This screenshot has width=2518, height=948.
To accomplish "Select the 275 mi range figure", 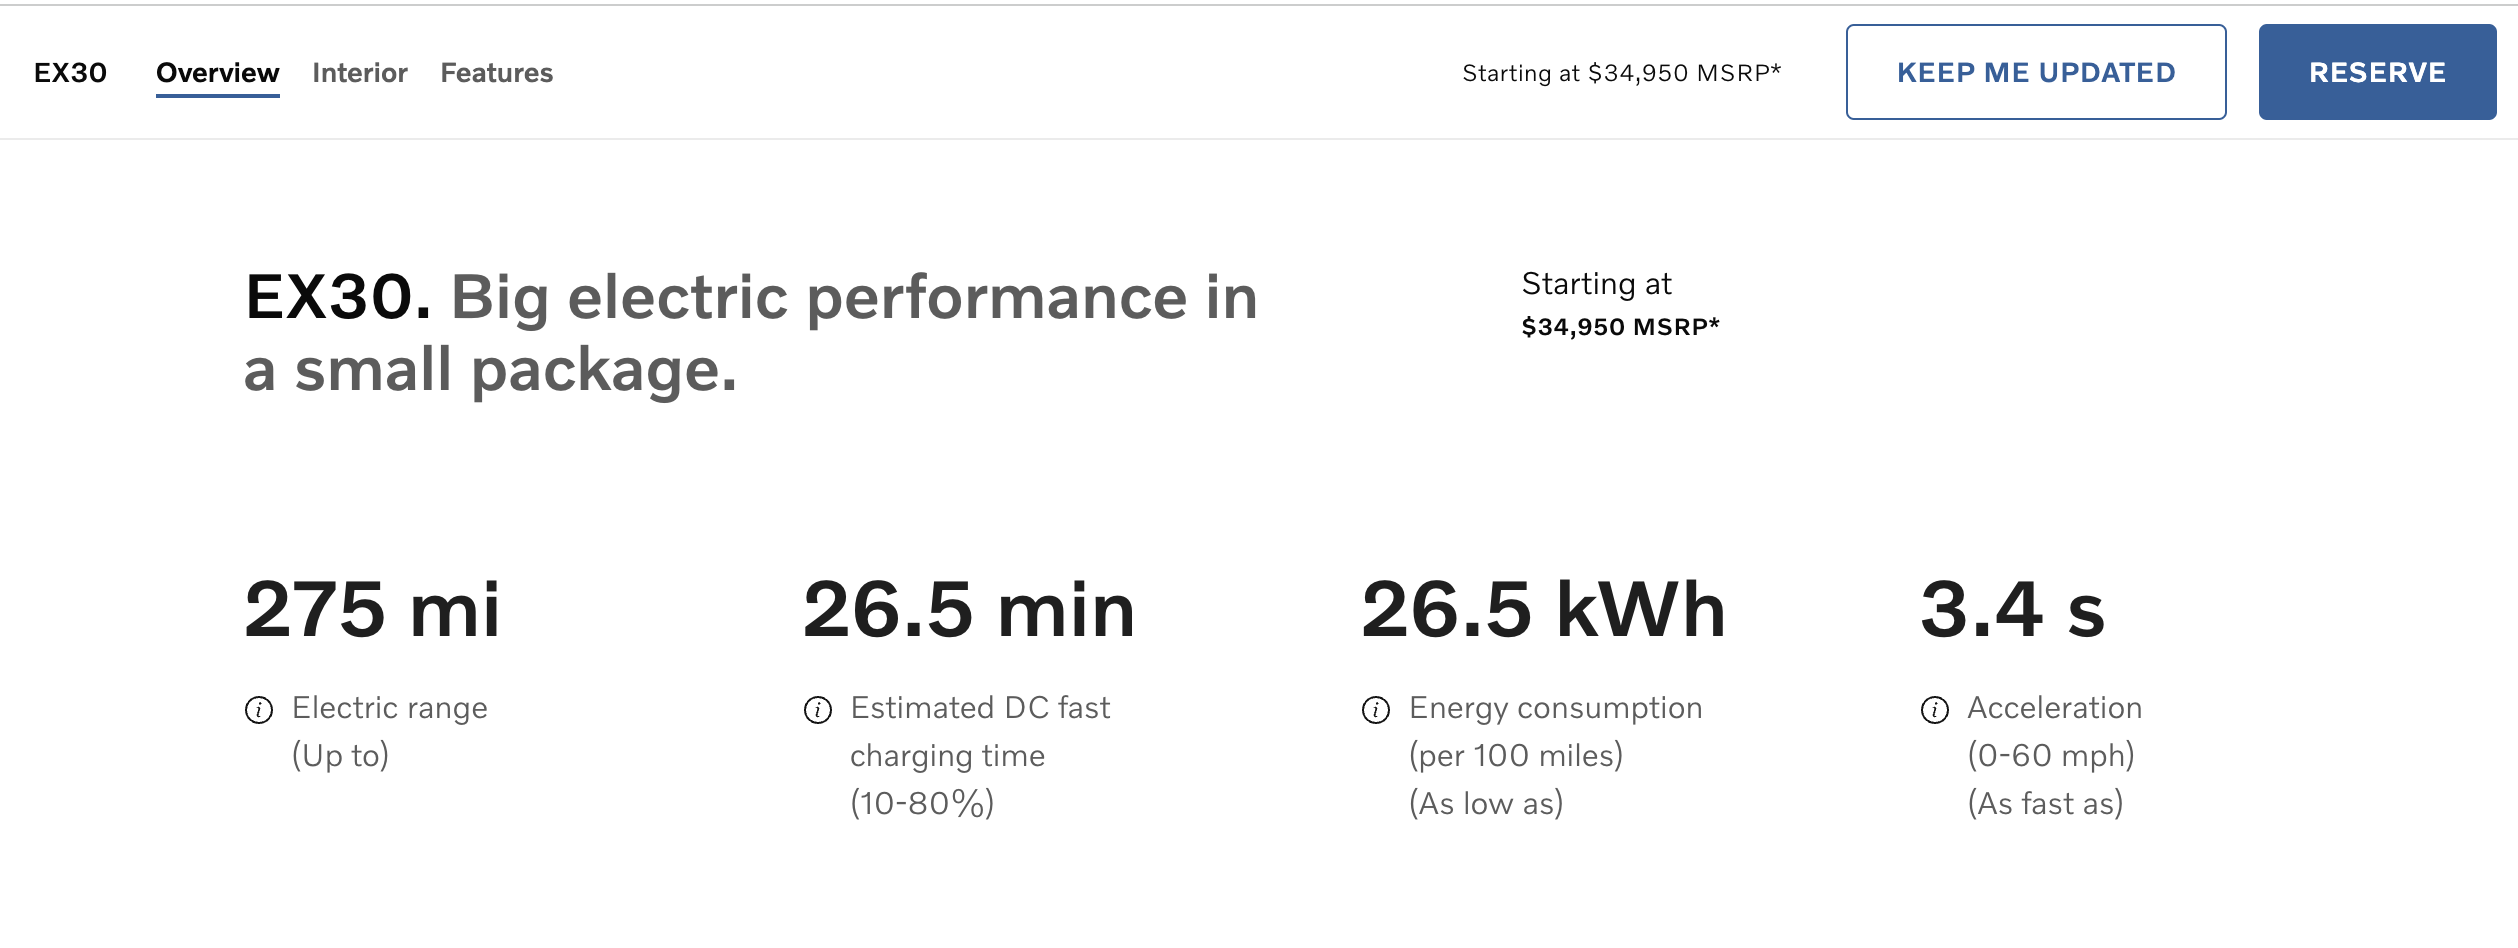I will point(372,609).
